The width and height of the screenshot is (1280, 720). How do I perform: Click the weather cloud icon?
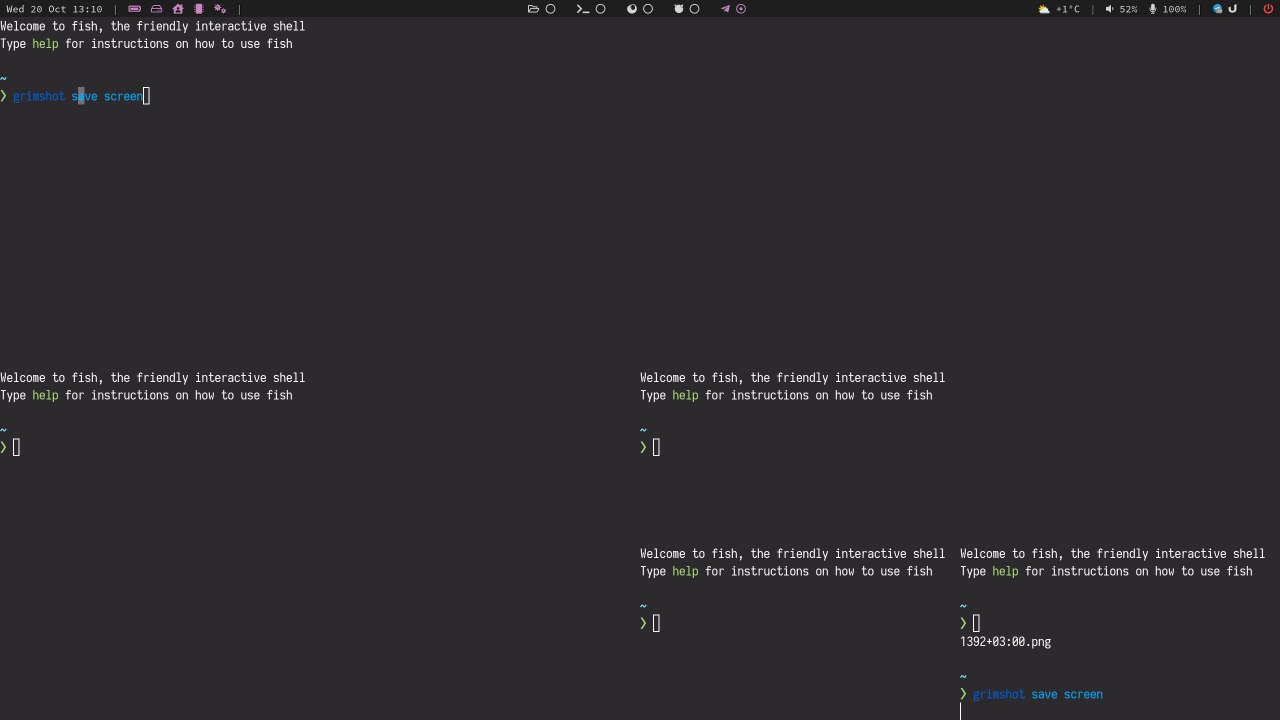point(1044,9)
